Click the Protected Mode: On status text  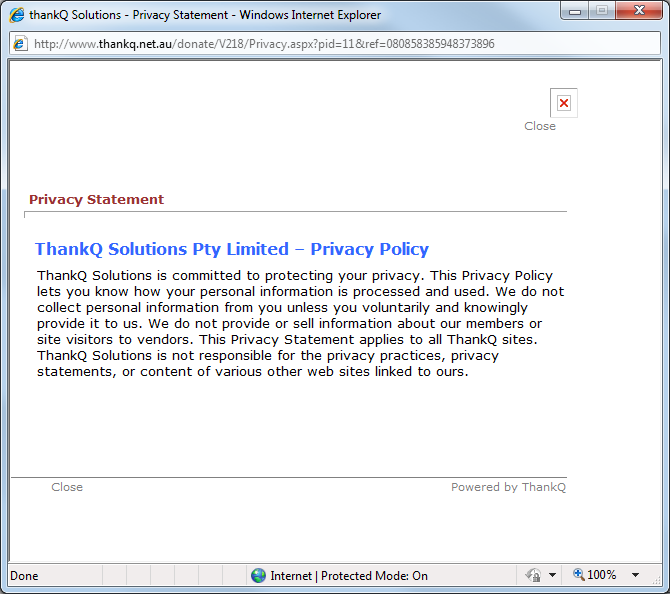coord(375,576)
